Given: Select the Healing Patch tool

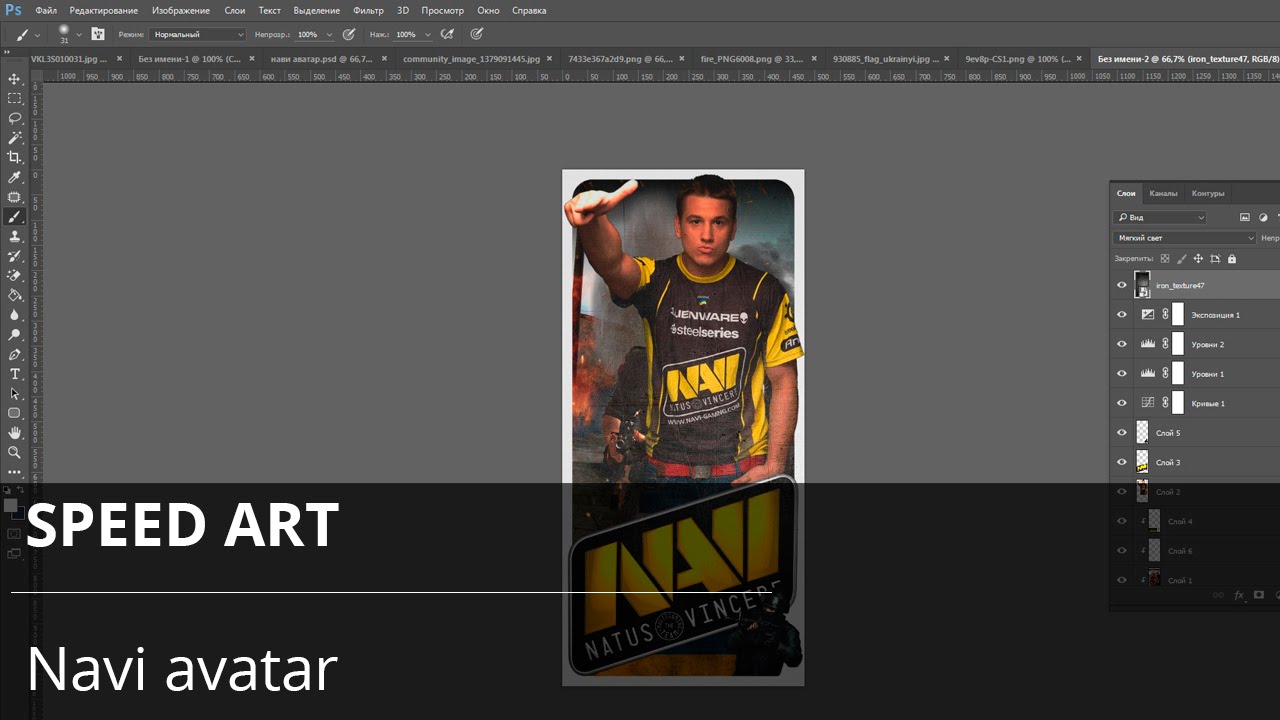Looking at the screenshot, I should pyautogui.click(x=14, y=197).
